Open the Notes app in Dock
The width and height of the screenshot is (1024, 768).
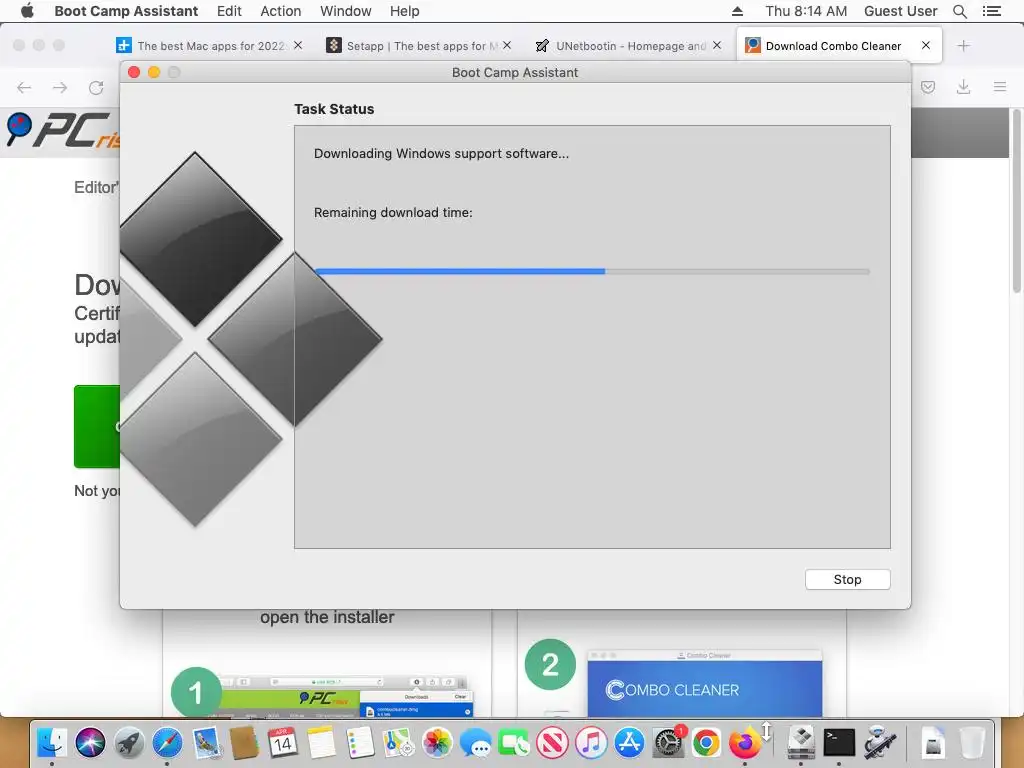(321, 743)
